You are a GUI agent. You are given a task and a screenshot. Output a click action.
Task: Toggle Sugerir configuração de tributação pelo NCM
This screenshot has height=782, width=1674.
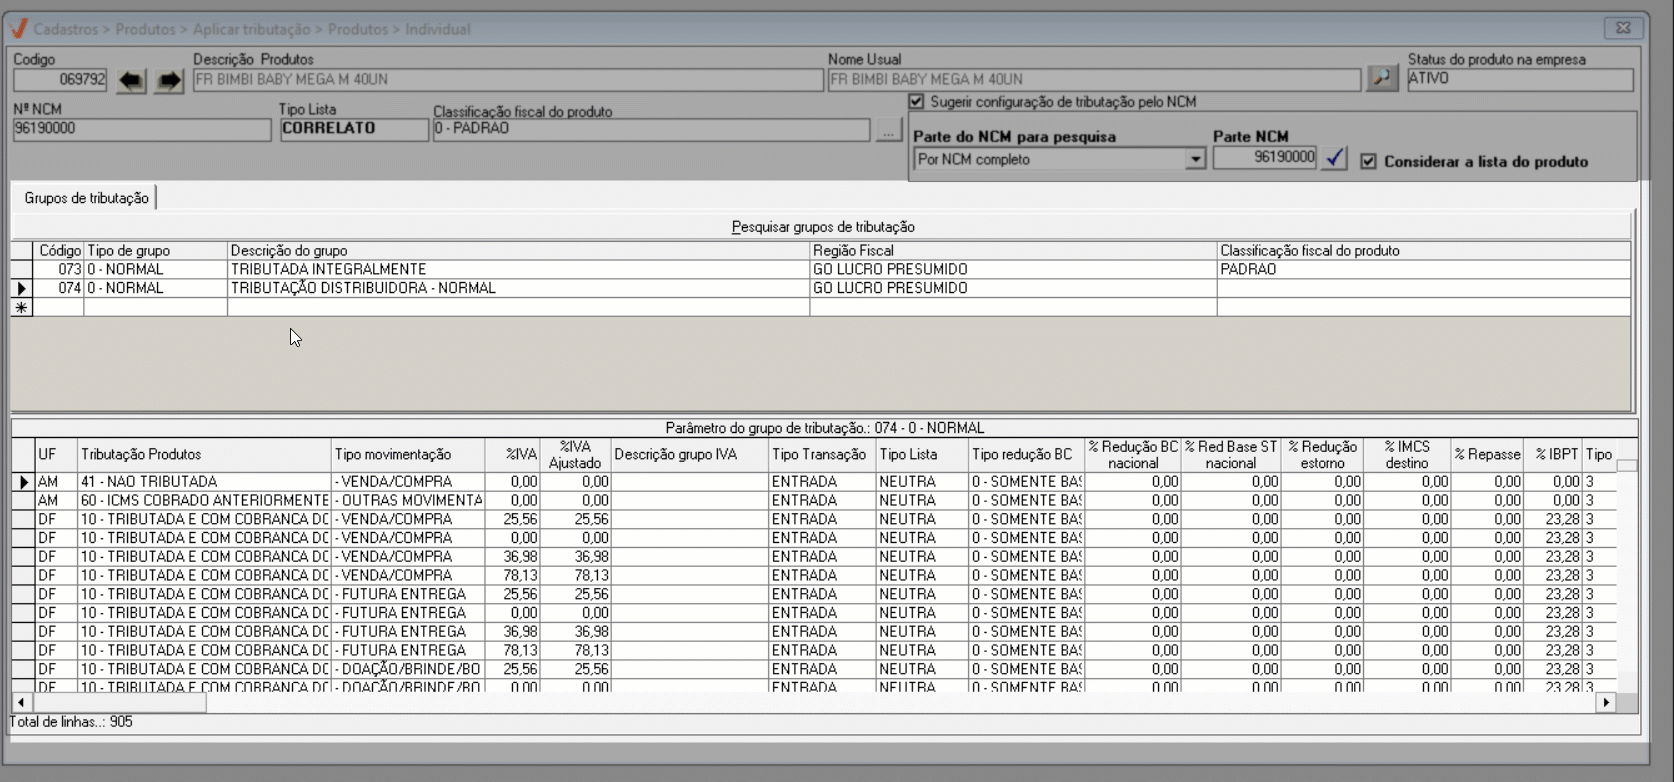[x=916, y=102]
